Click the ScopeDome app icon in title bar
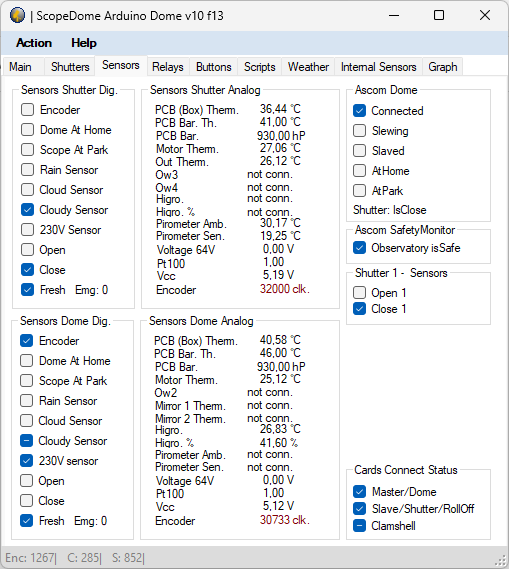The height and width of the screenshot is (569, 509). coord(17,16)
